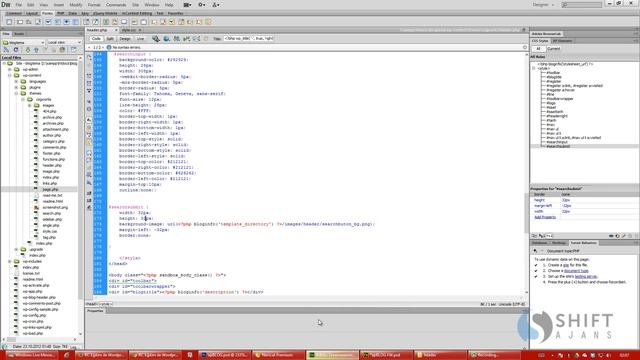Viewport: 640px width, 360px height.
Task: Click the Inspect magnifier toolbar icon
Action: (x=156, y=39)
